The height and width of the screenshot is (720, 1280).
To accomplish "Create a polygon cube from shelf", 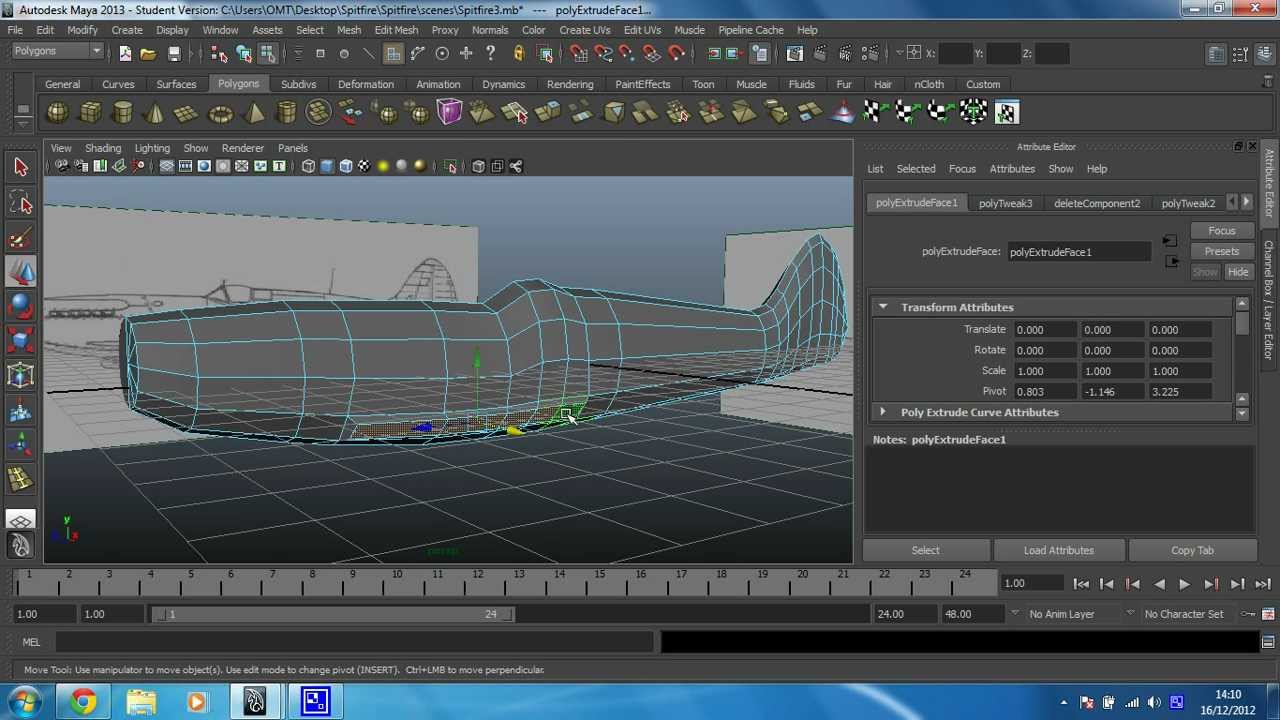I will 90,113.
